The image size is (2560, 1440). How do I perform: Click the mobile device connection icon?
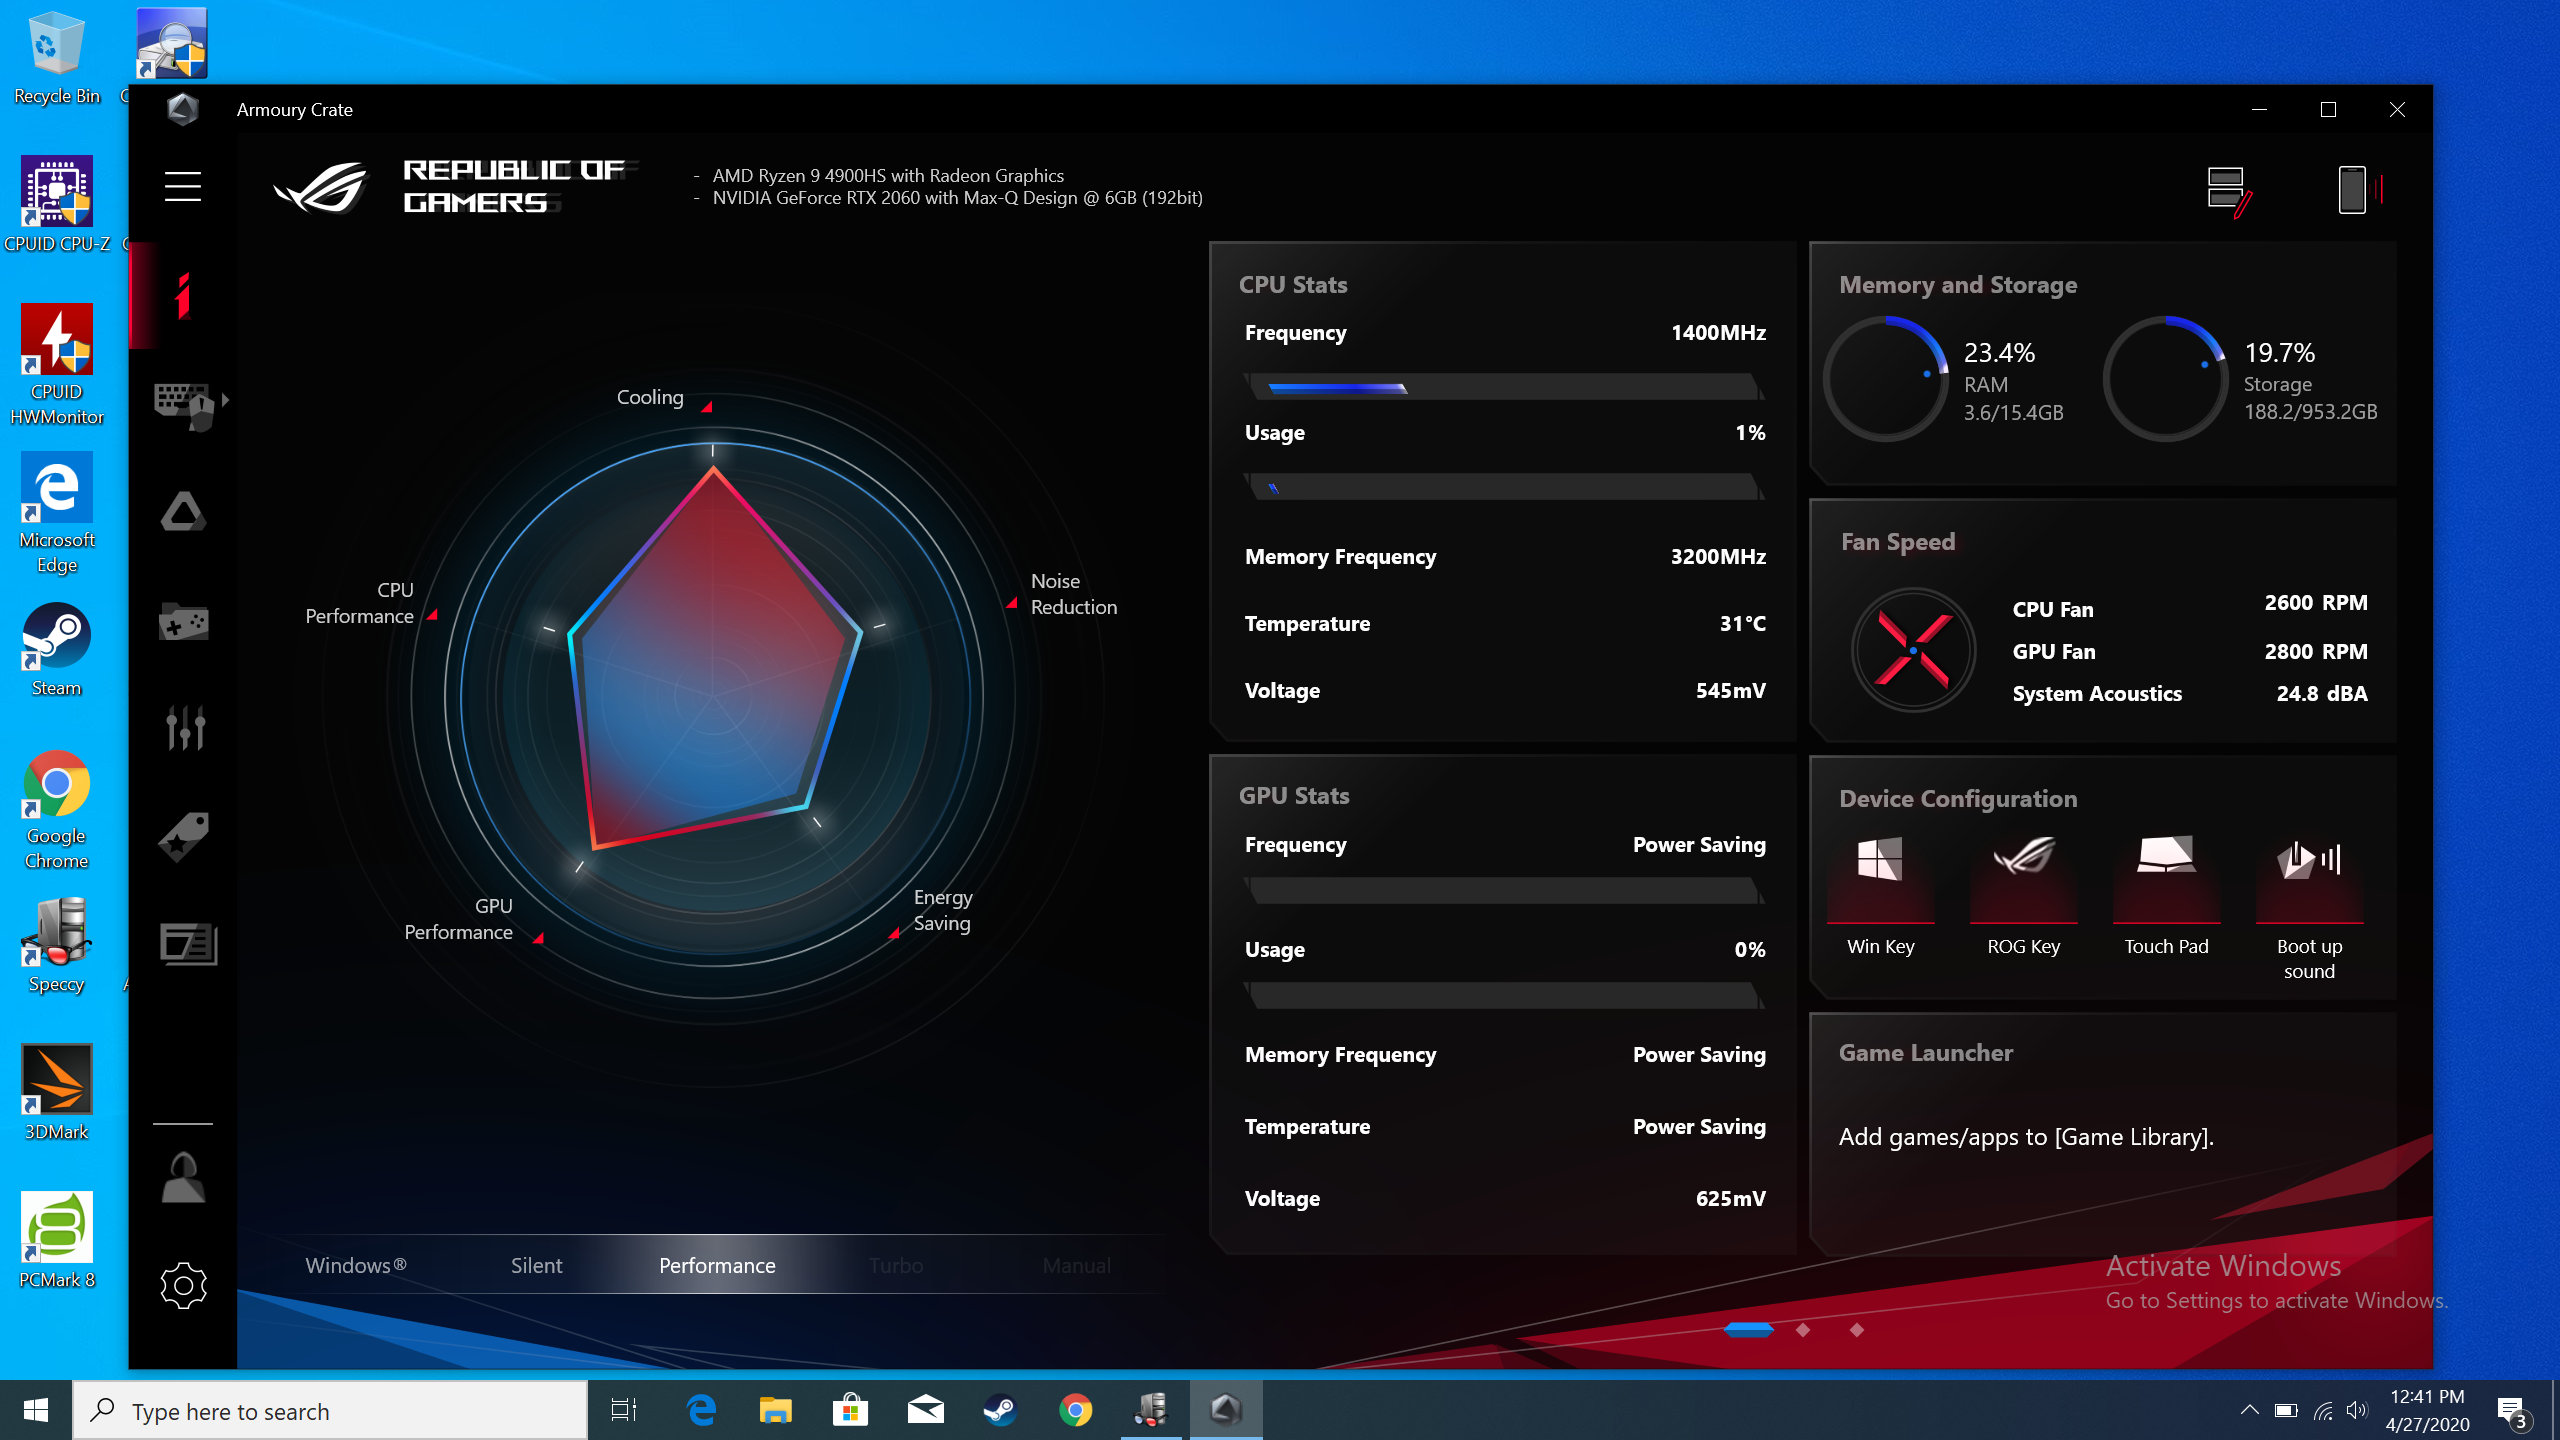point(2360,189)
